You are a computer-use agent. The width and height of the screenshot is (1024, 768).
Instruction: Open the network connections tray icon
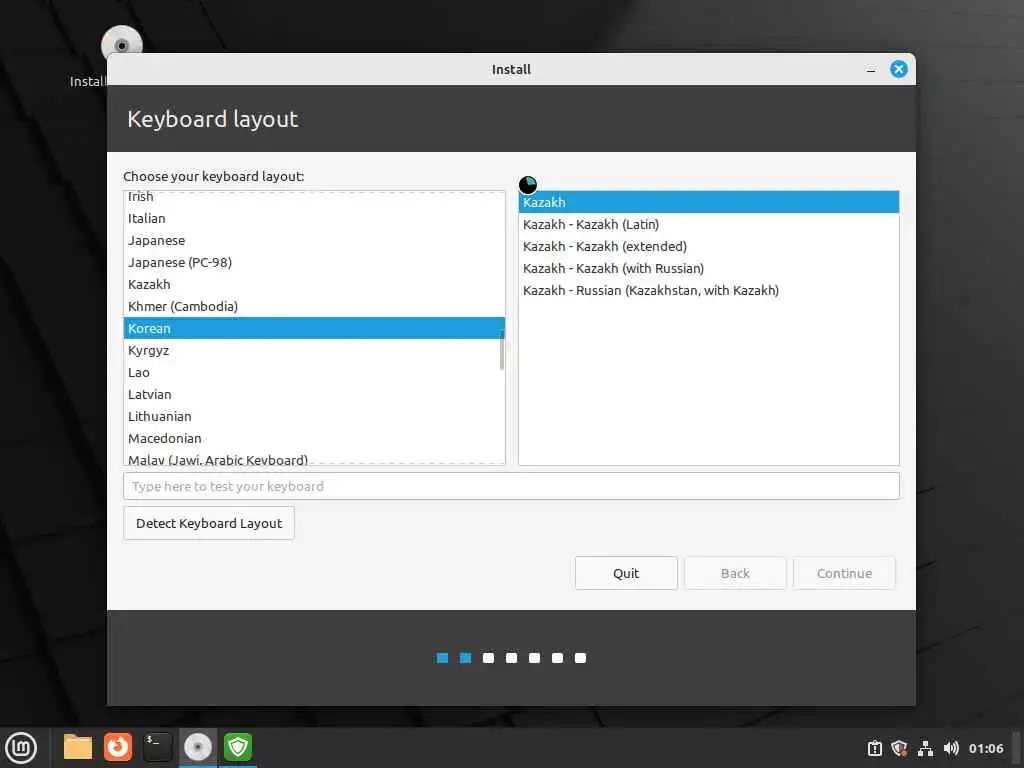coord(925,748)
